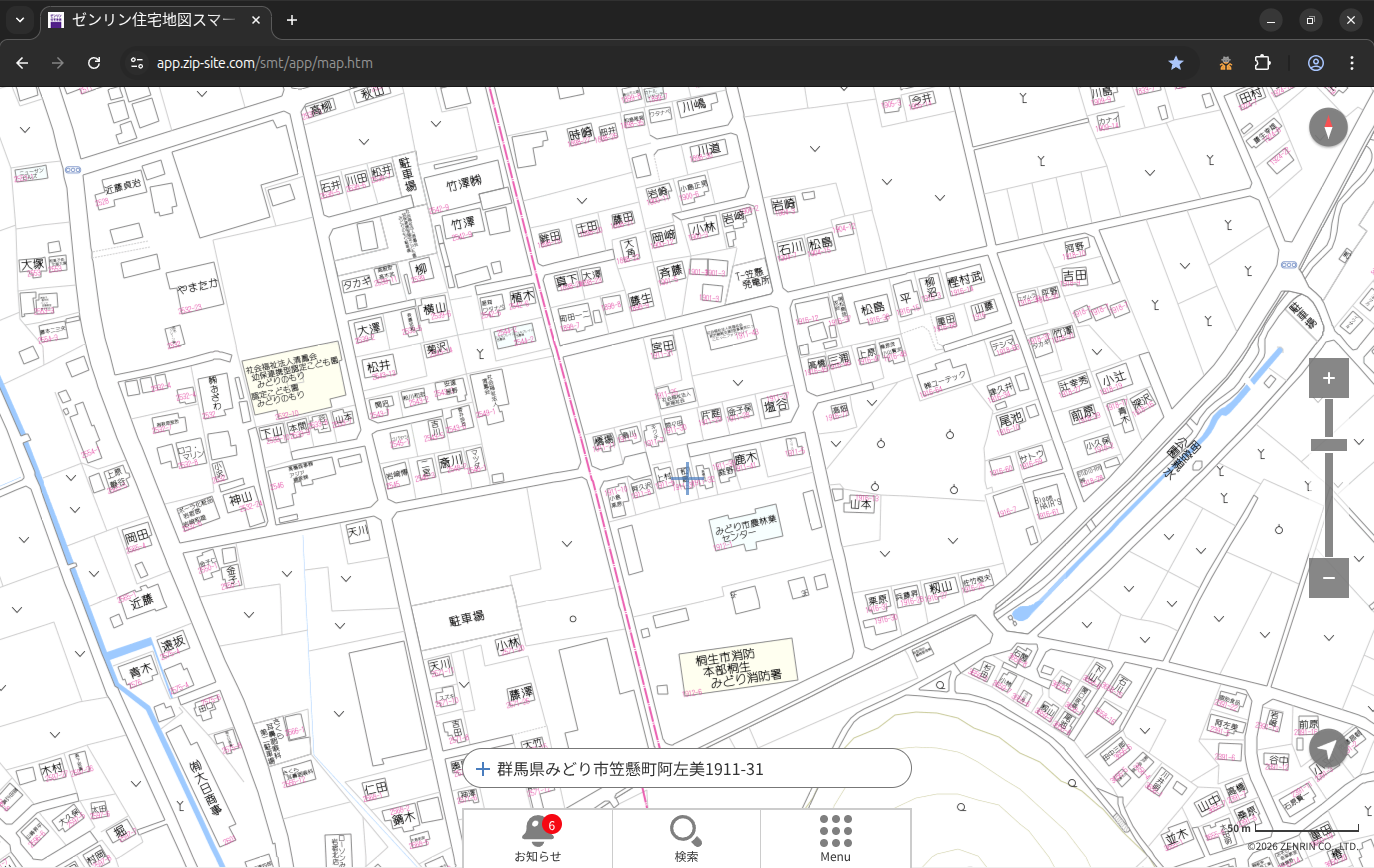
Task: Expand the tab search dropdown arrow
Action: pos(19,20)
